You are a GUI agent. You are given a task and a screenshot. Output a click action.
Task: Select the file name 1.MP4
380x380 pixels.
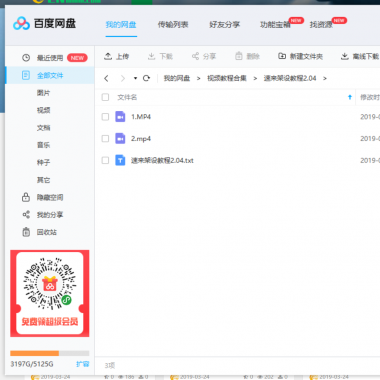click(x=141, y=117)
